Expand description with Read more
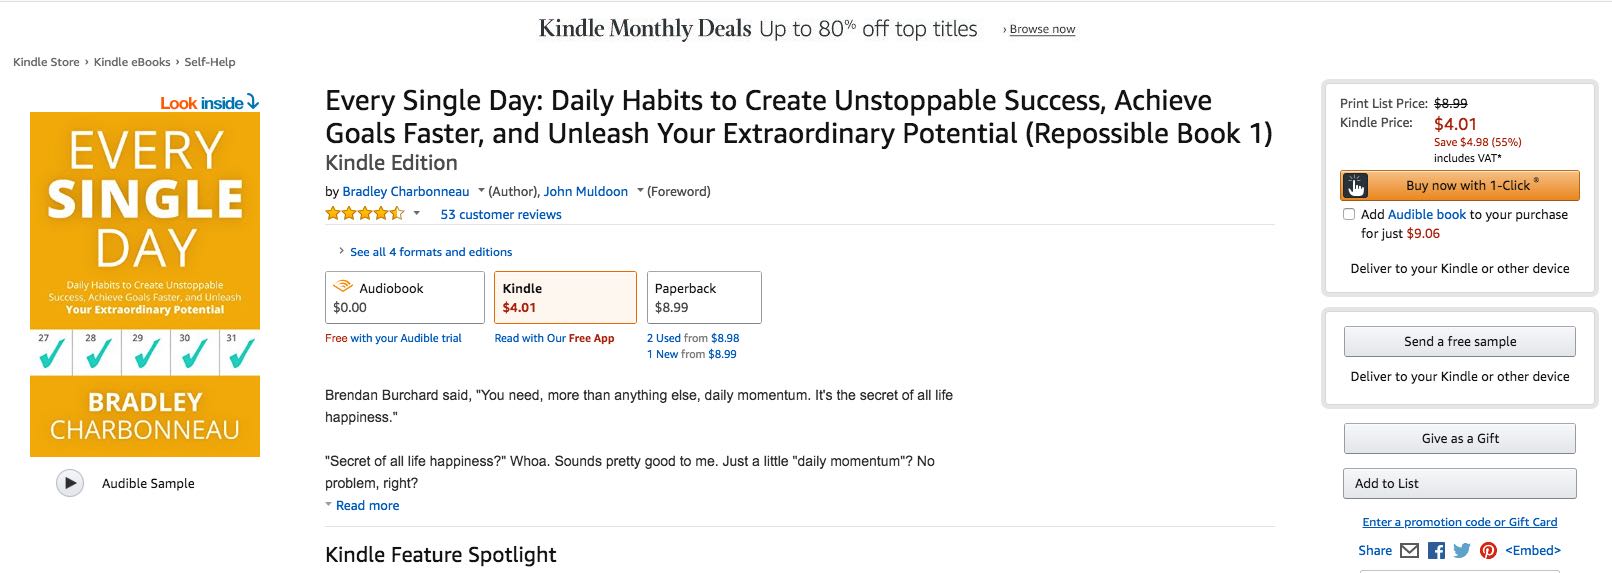Screen dimensions: 1612x573 pyautogui.click(x=367, y=506)
